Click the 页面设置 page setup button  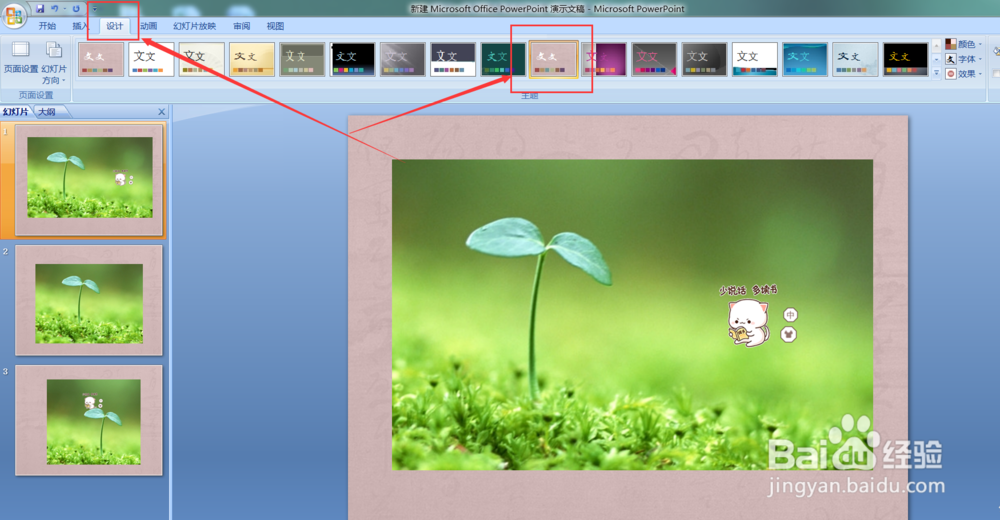click(x=21, y=57)
